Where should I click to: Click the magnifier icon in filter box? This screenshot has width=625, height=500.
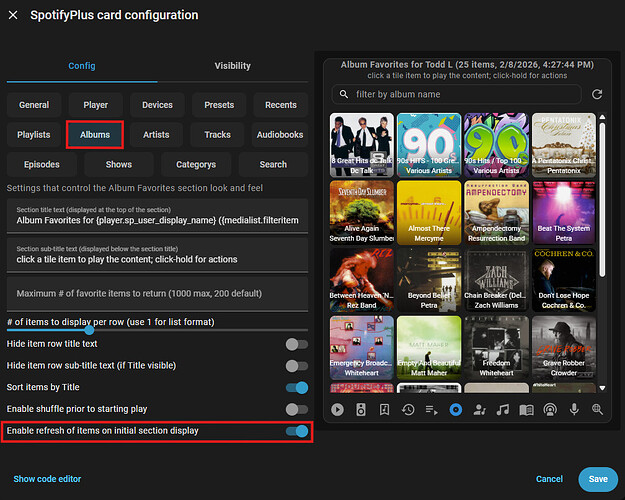pos(344,94)
